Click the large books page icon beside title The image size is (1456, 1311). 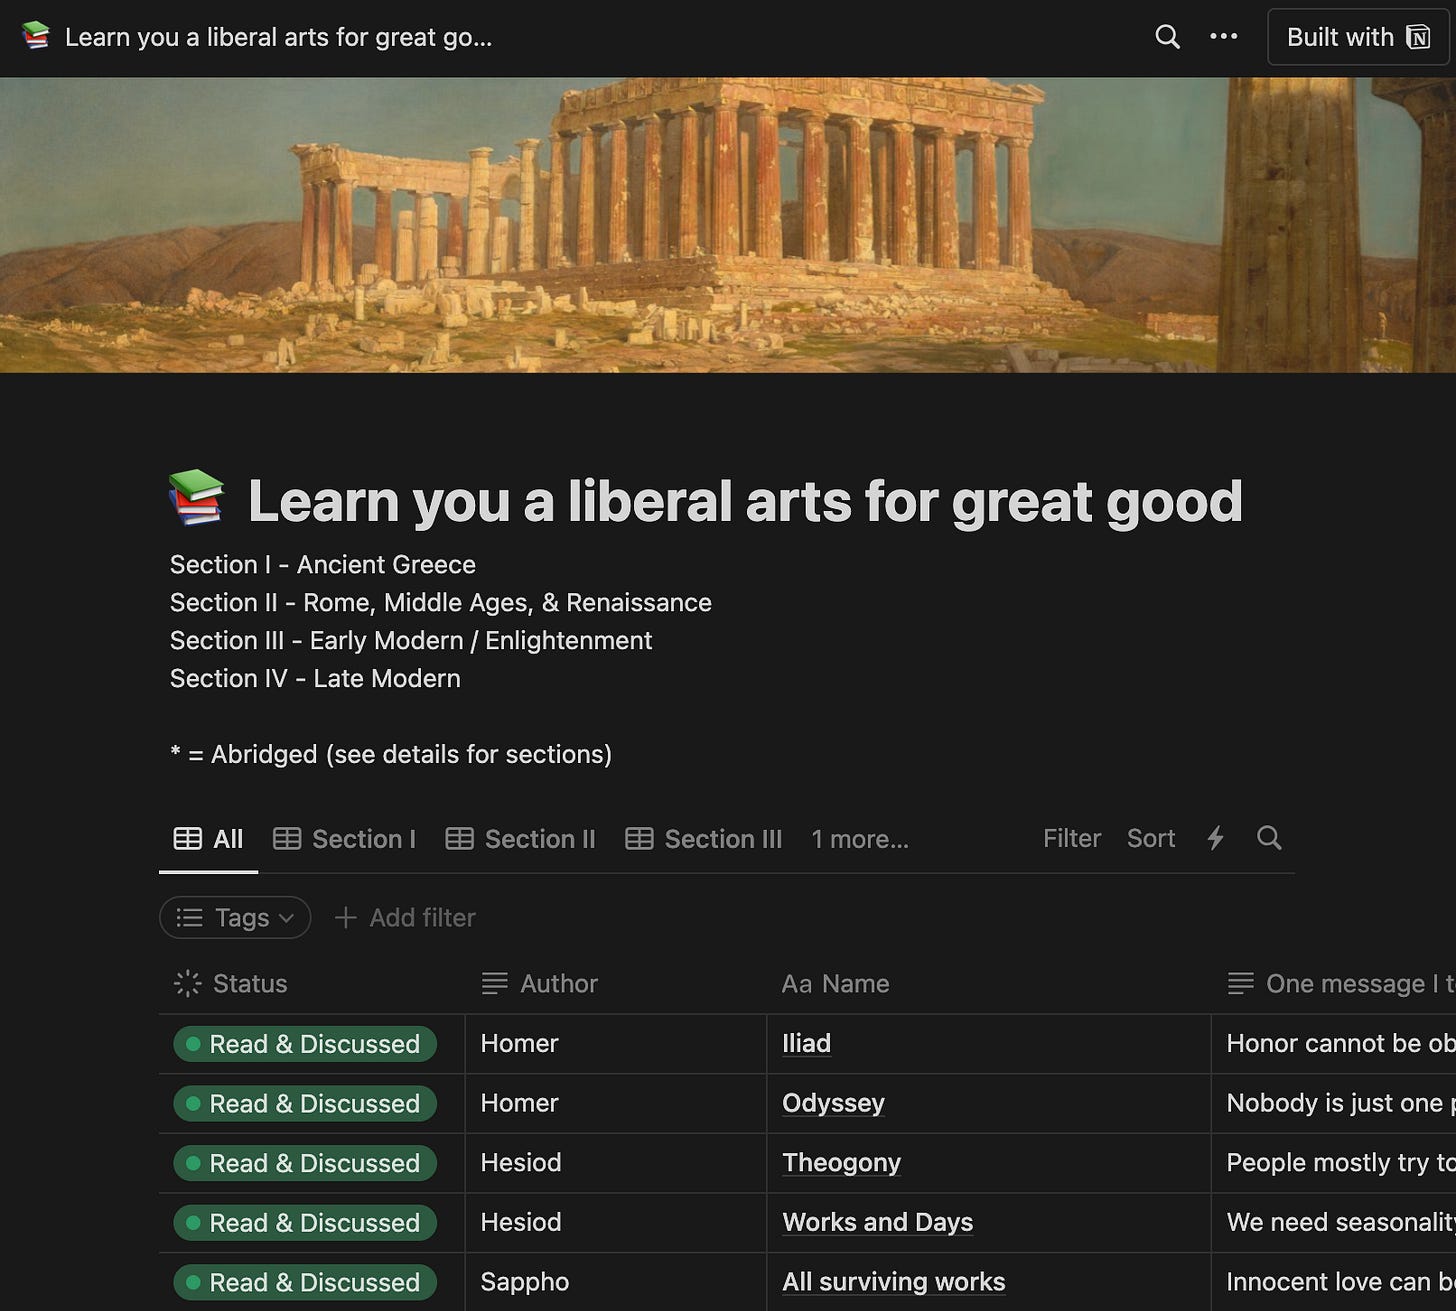click(x=197, y=499)
